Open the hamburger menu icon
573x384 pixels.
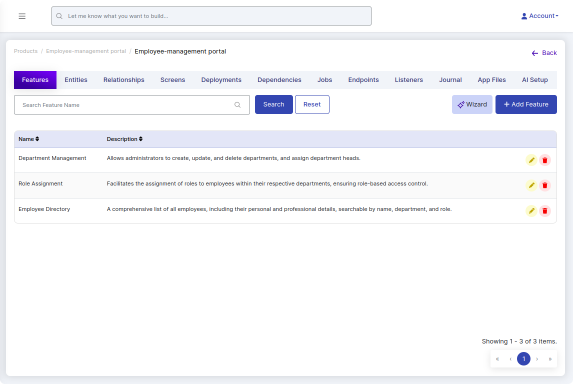pos(22,16)
